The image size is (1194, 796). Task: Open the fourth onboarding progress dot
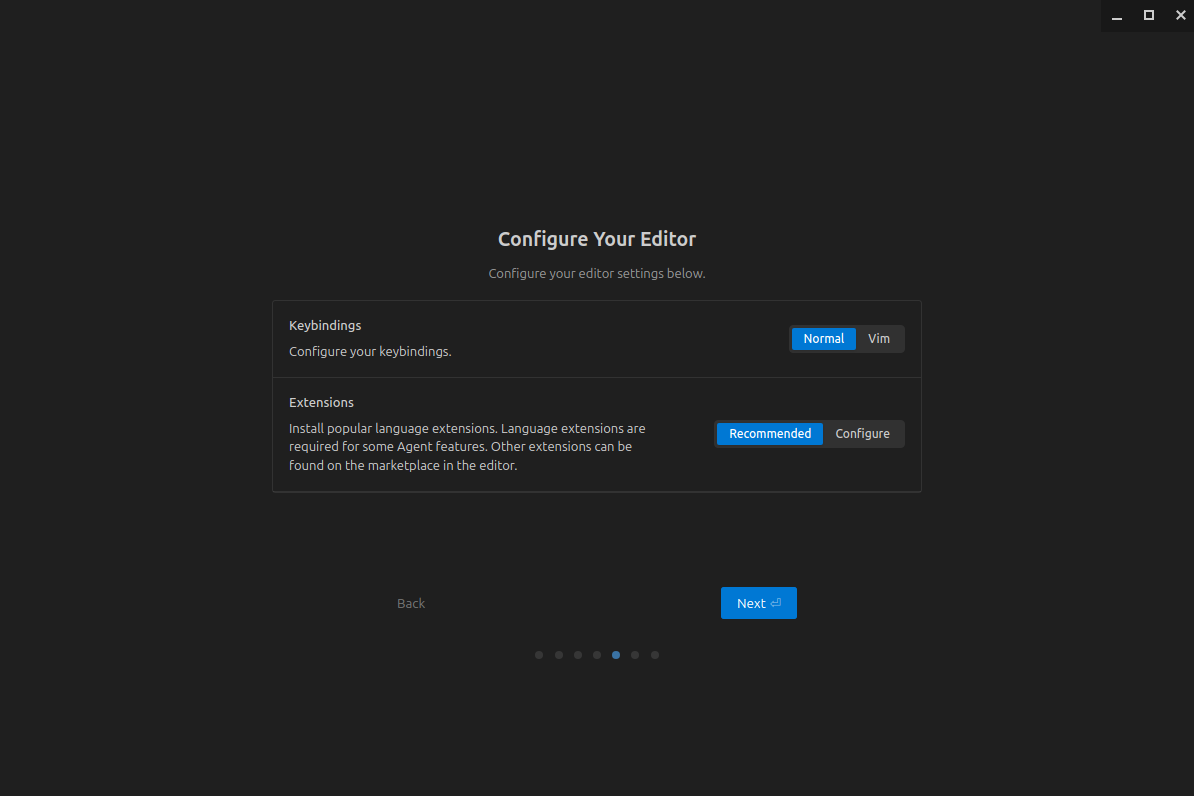click(x=597, y=655)
